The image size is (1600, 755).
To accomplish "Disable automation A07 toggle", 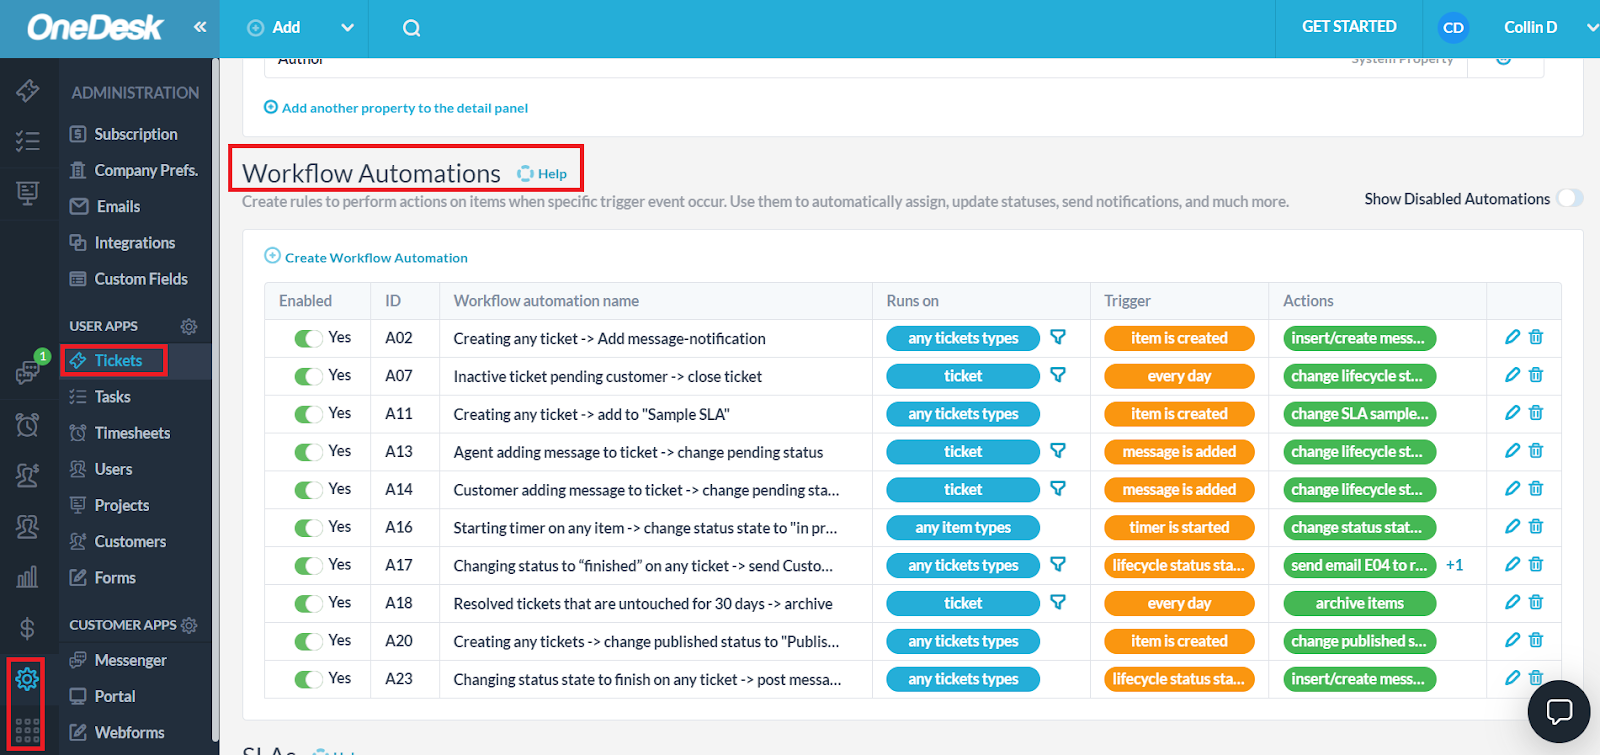I will coord(308,377).
